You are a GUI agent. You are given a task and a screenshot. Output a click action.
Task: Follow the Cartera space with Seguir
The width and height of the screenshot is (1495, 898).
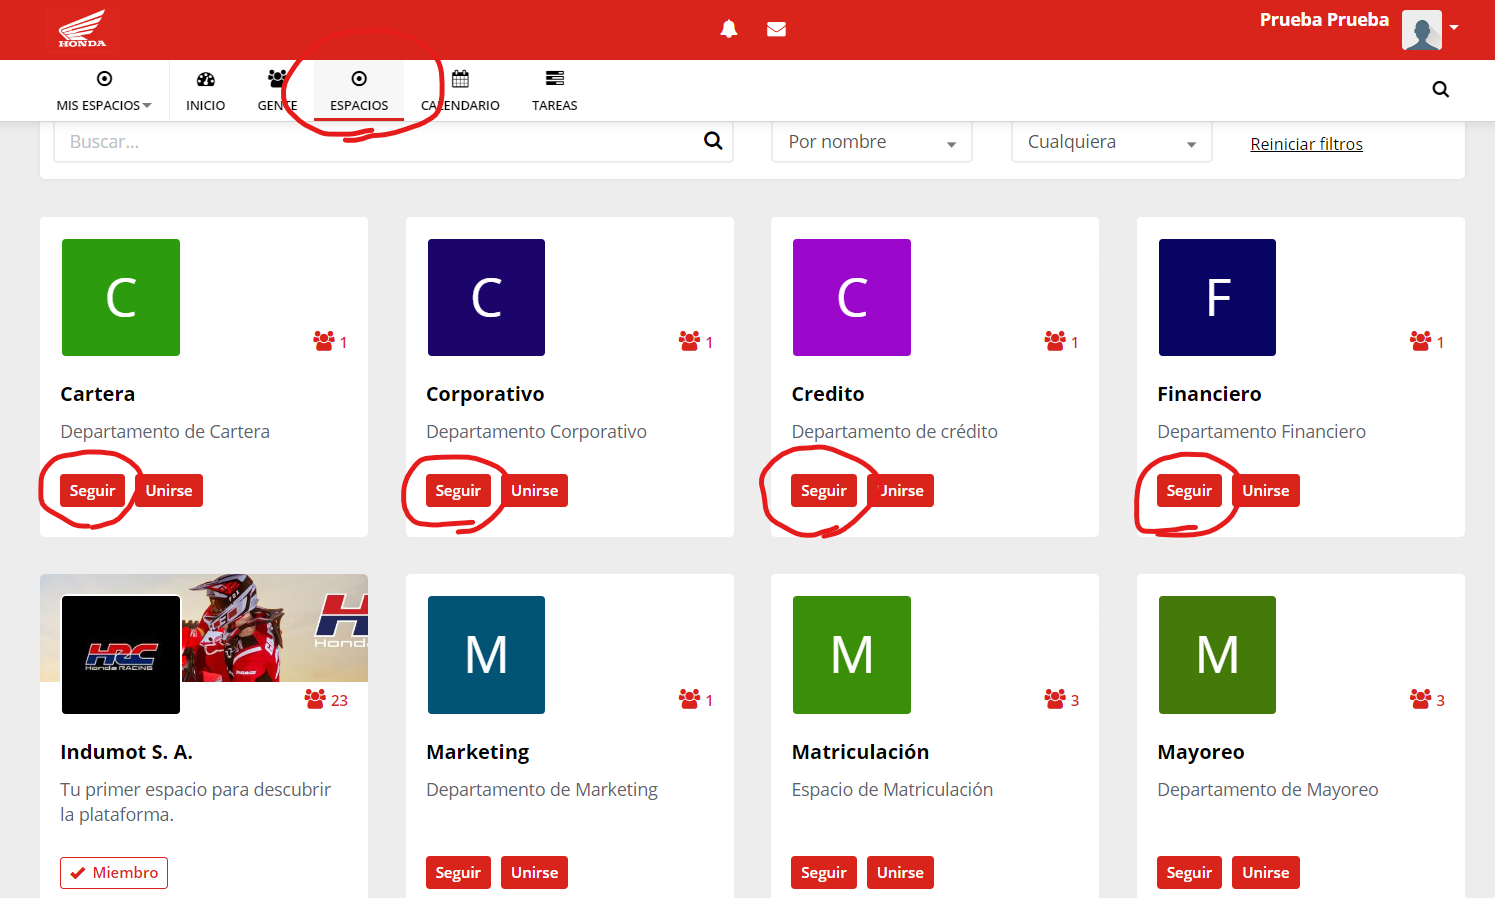(92, 491)
